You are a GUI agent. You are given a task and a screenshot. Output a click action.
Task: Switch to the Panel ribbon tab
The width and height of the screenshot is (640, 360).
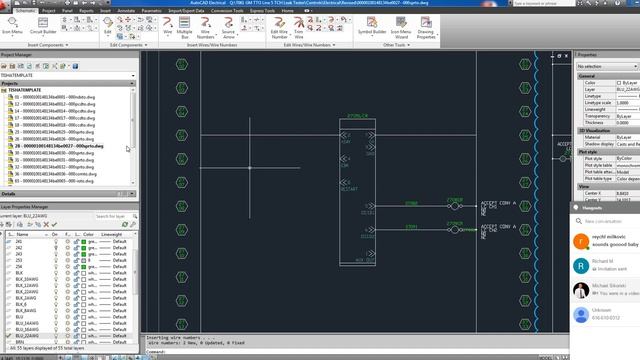(x=67, y=11)
